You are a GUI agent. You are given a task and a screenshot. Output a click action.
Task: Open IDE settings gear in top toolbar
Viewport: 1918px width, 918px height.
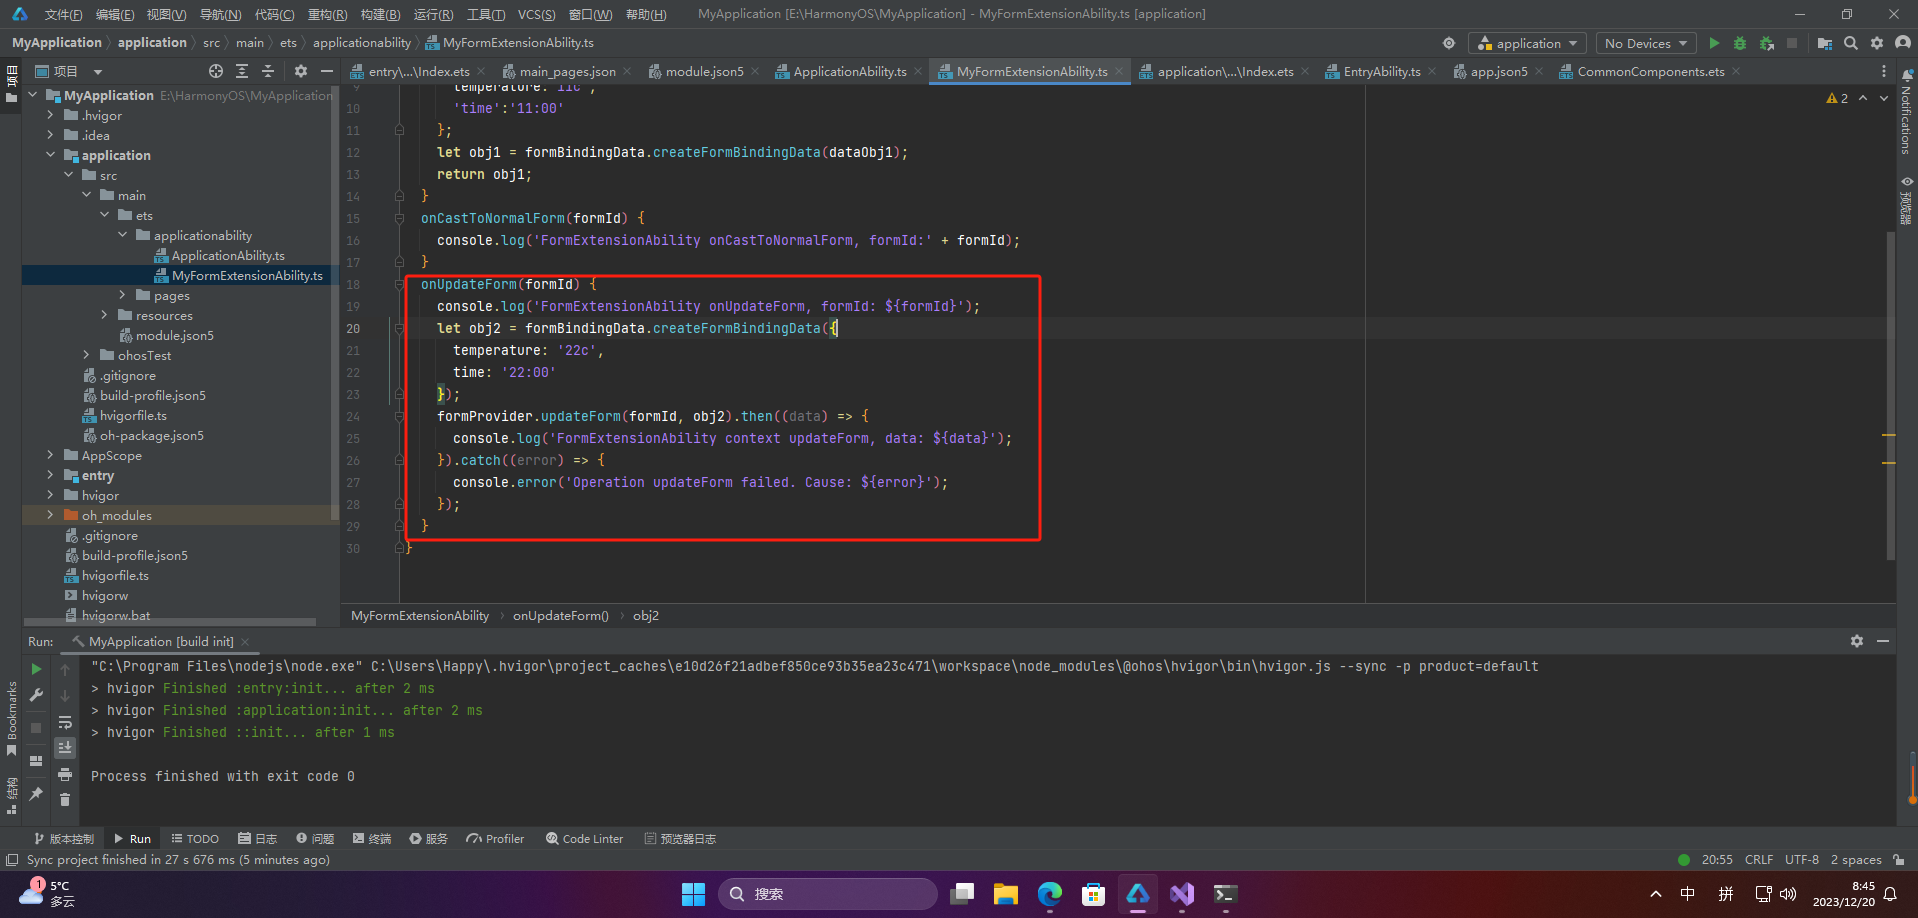pyautogui.click(x=1877, y=43)
